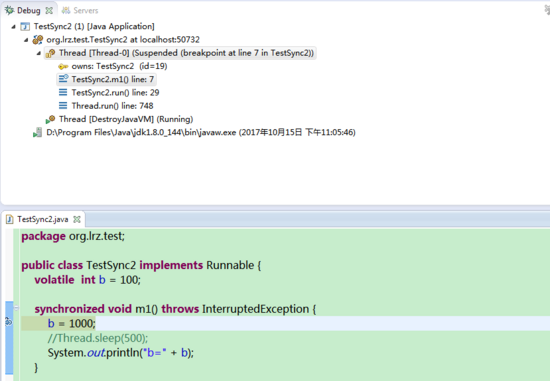Screen dimensions: 550x381
Task: Switch to the Servers tab
Action: coord(80,11)
